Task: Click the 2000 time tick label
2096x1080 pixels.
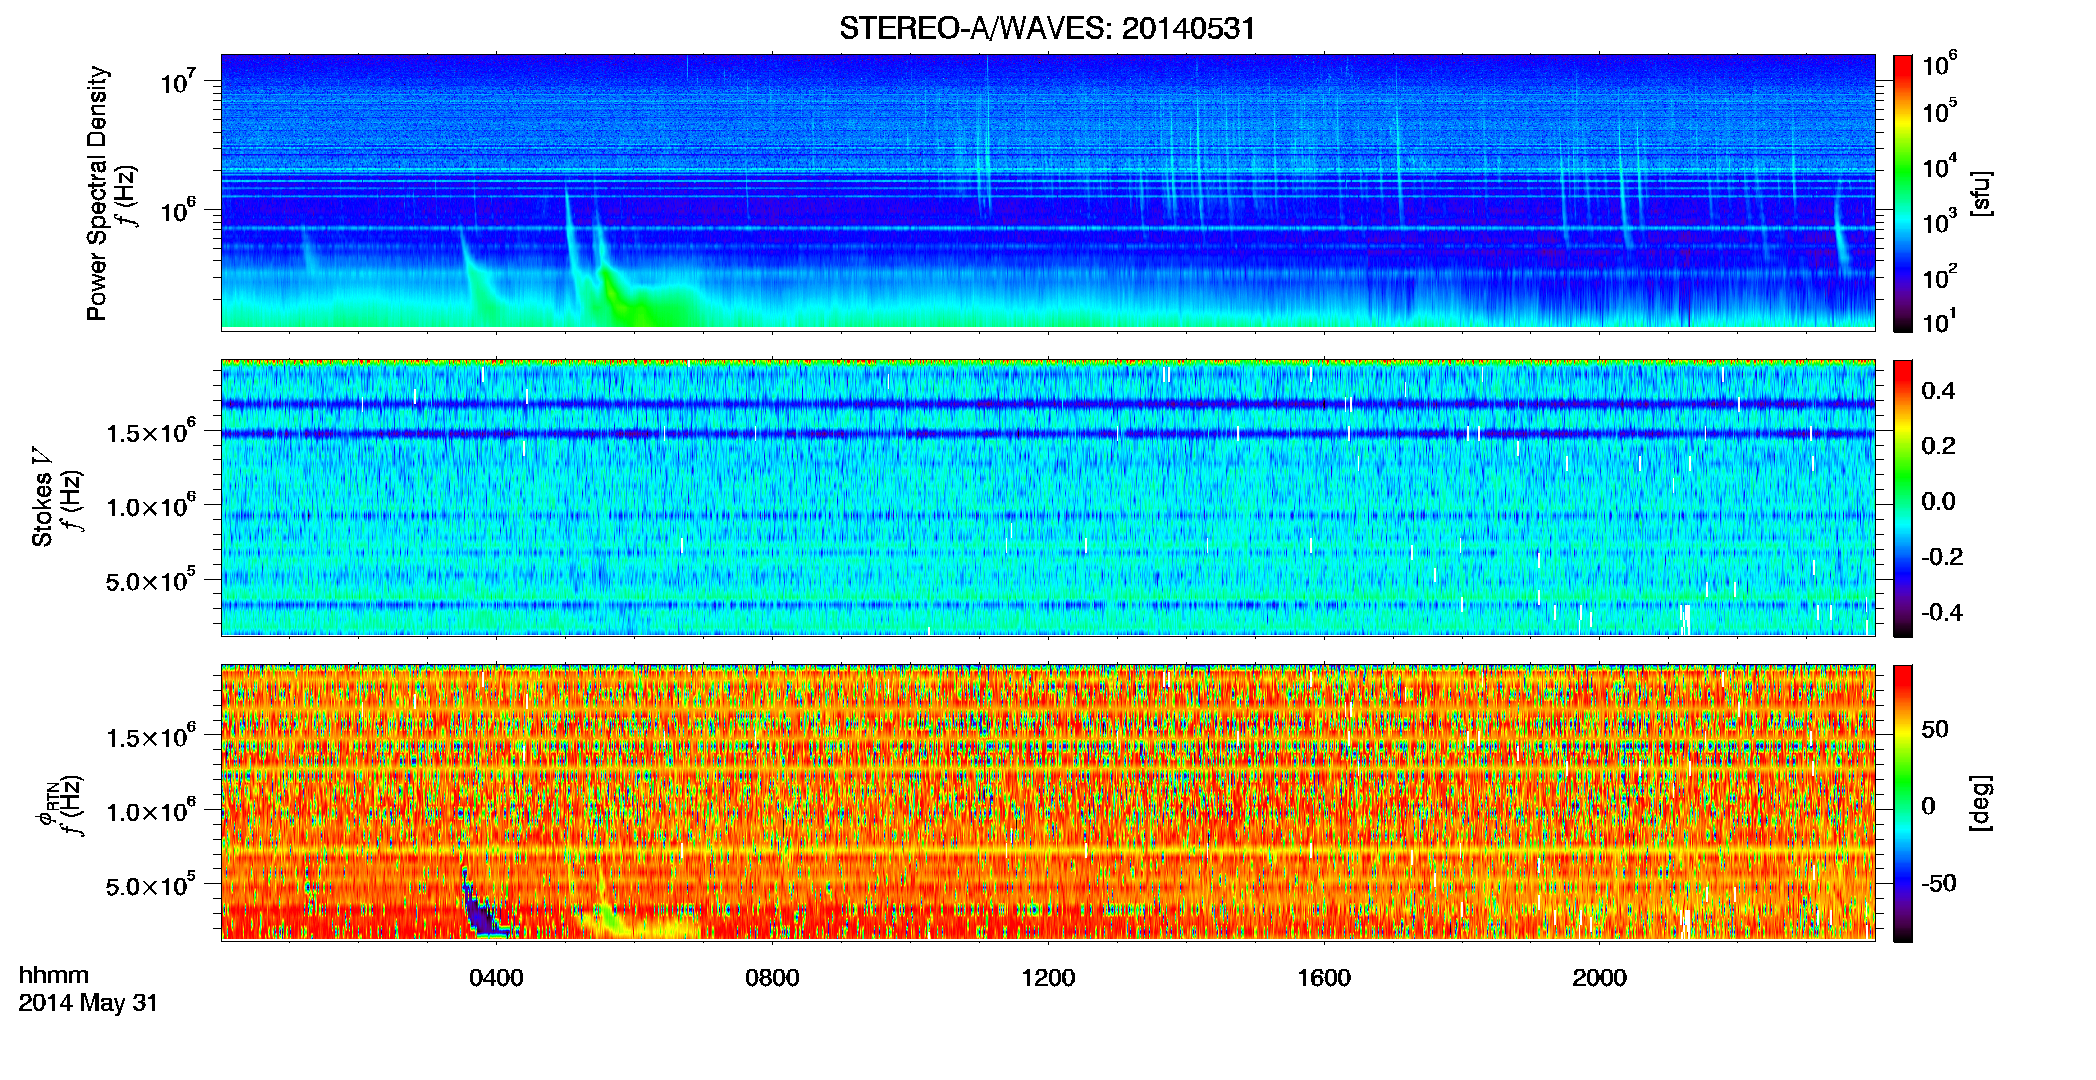Action: 1599,977
